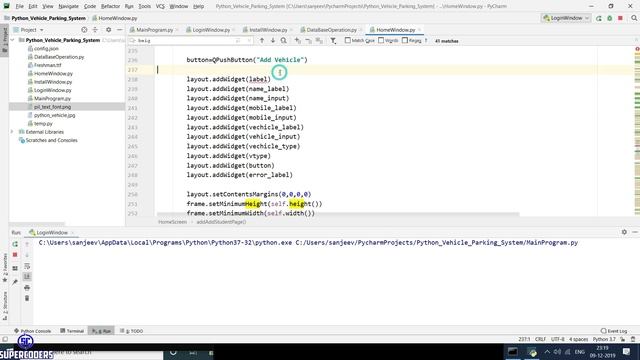
Task: Click addAddStudentPage() in breadcrumb bar
Action: pos(221,222)
